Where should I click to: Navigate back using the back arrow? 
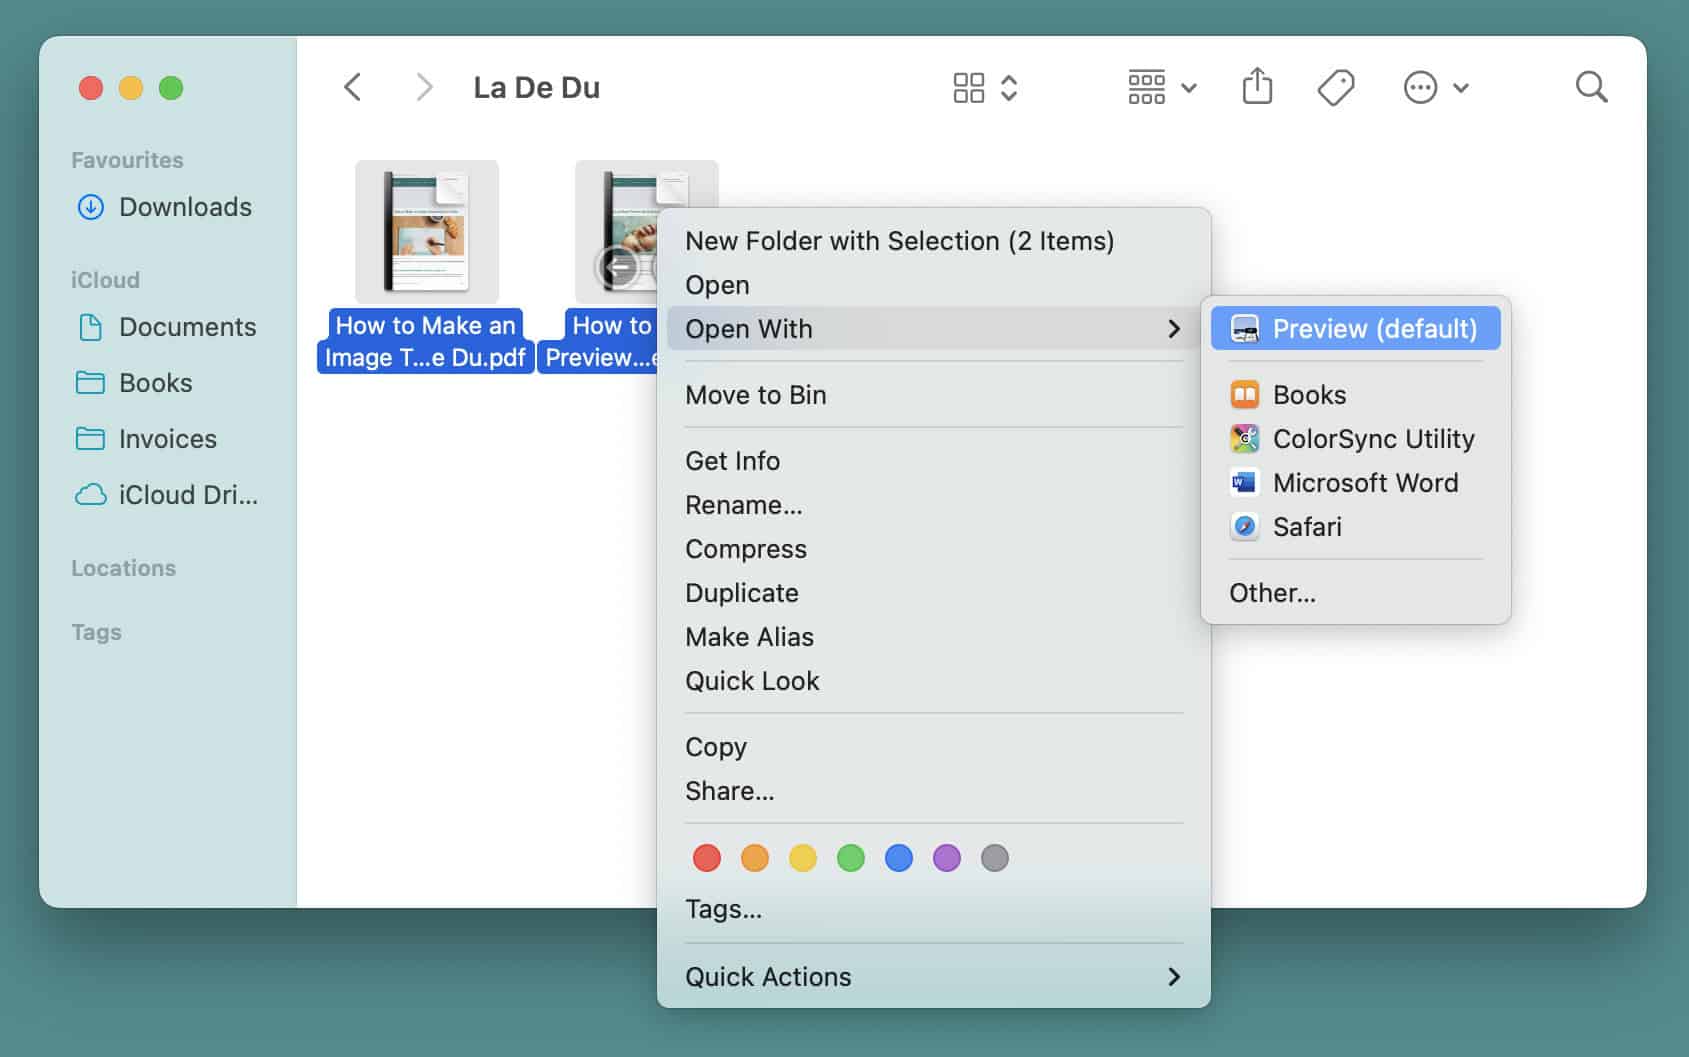(x=352, y=87)
